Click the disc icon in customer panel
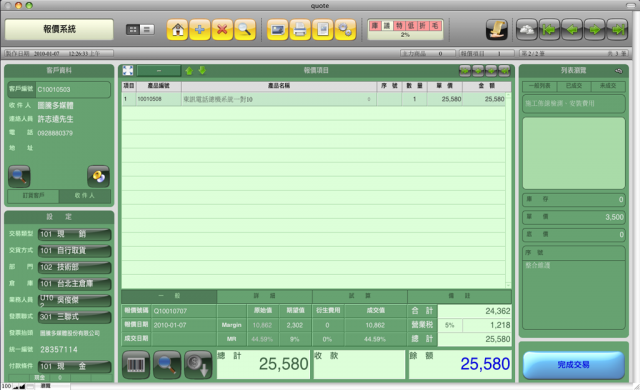The height and width of the screenshot is (390, 640). pyautogui.click(x=98, y=176)
